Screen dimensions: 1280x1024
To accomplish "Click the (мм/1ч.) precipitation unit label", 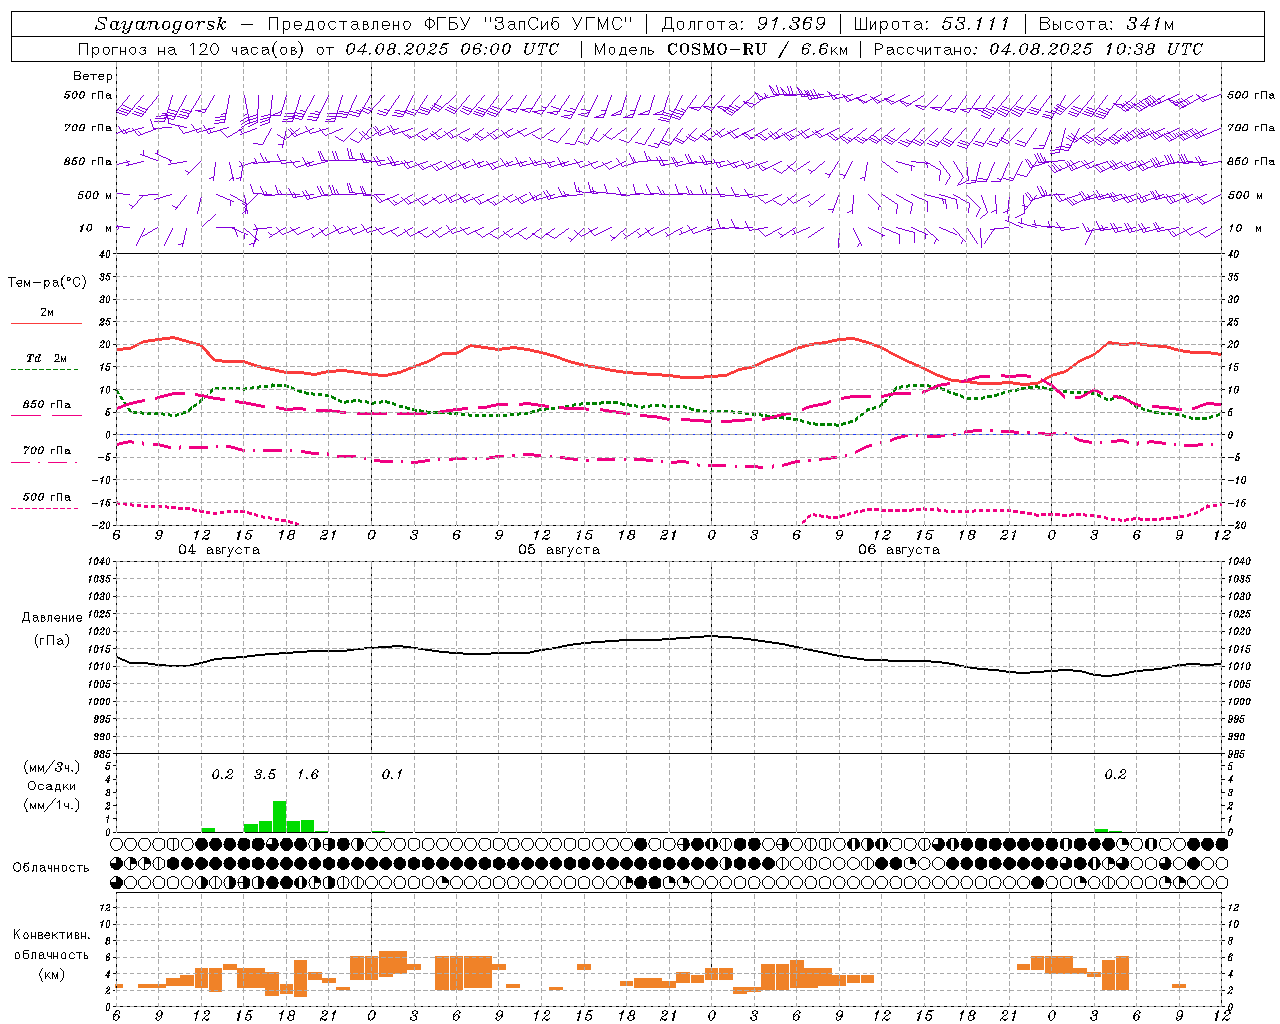I will tap(51, 805).
